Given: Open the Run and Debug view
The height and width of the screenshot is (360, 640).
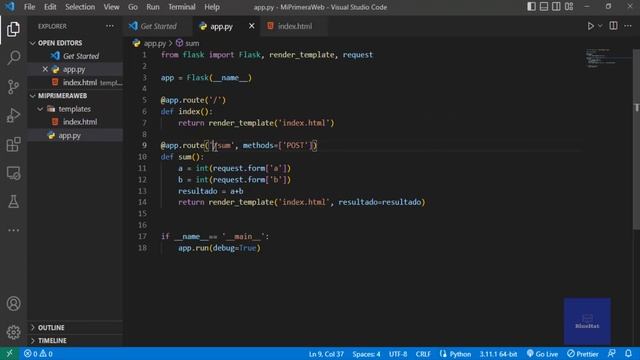Looking at the screenshot, I should point(13,116).
